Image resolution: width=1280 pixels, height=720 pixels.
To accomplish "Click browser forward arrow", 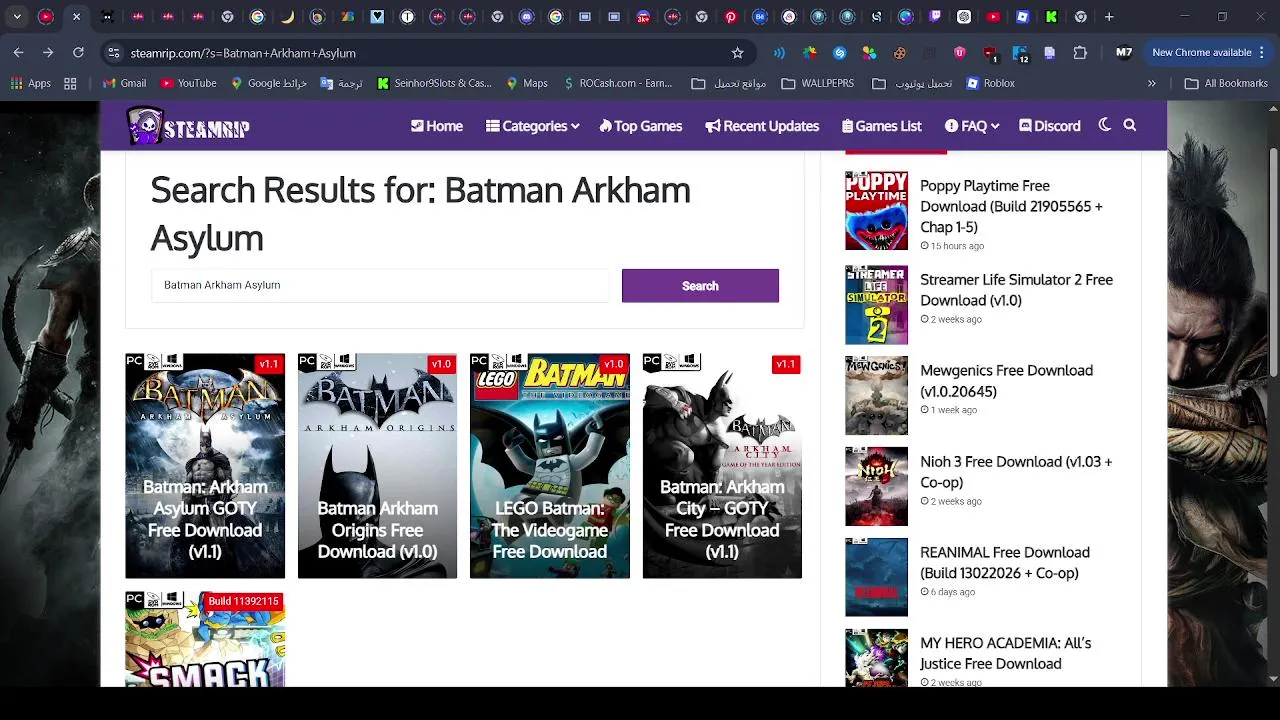I will click(48, 52).
